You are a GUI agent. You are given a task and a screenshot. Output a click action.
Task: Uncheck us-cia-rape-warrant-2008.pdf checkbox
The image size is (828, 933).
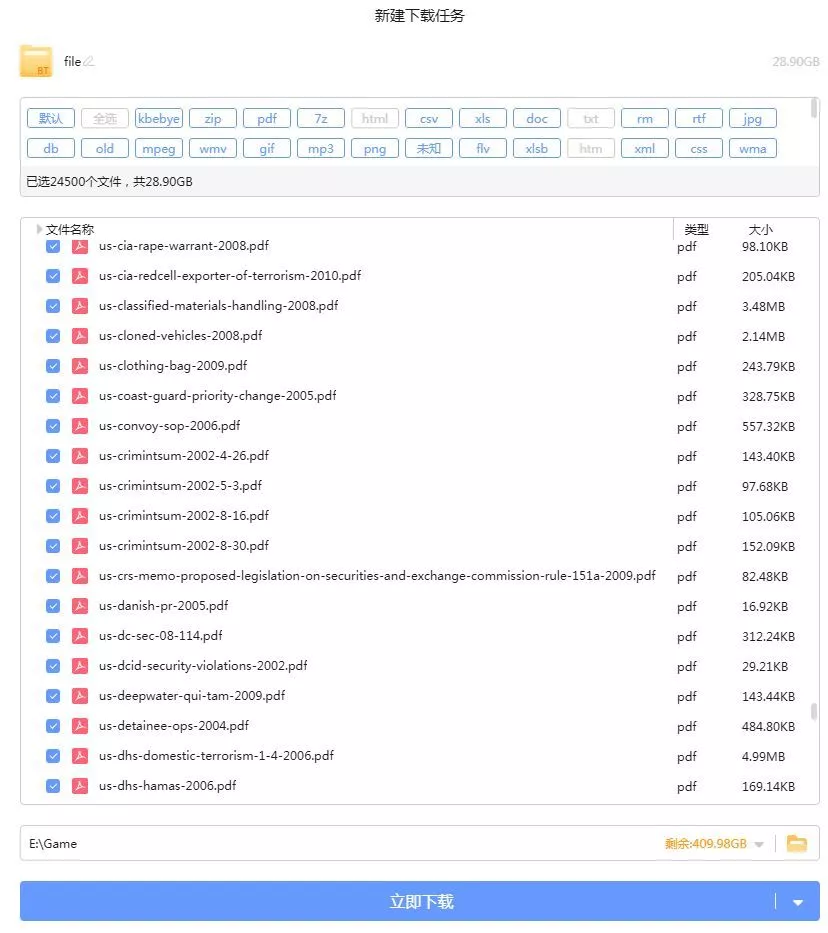(53, 246)
